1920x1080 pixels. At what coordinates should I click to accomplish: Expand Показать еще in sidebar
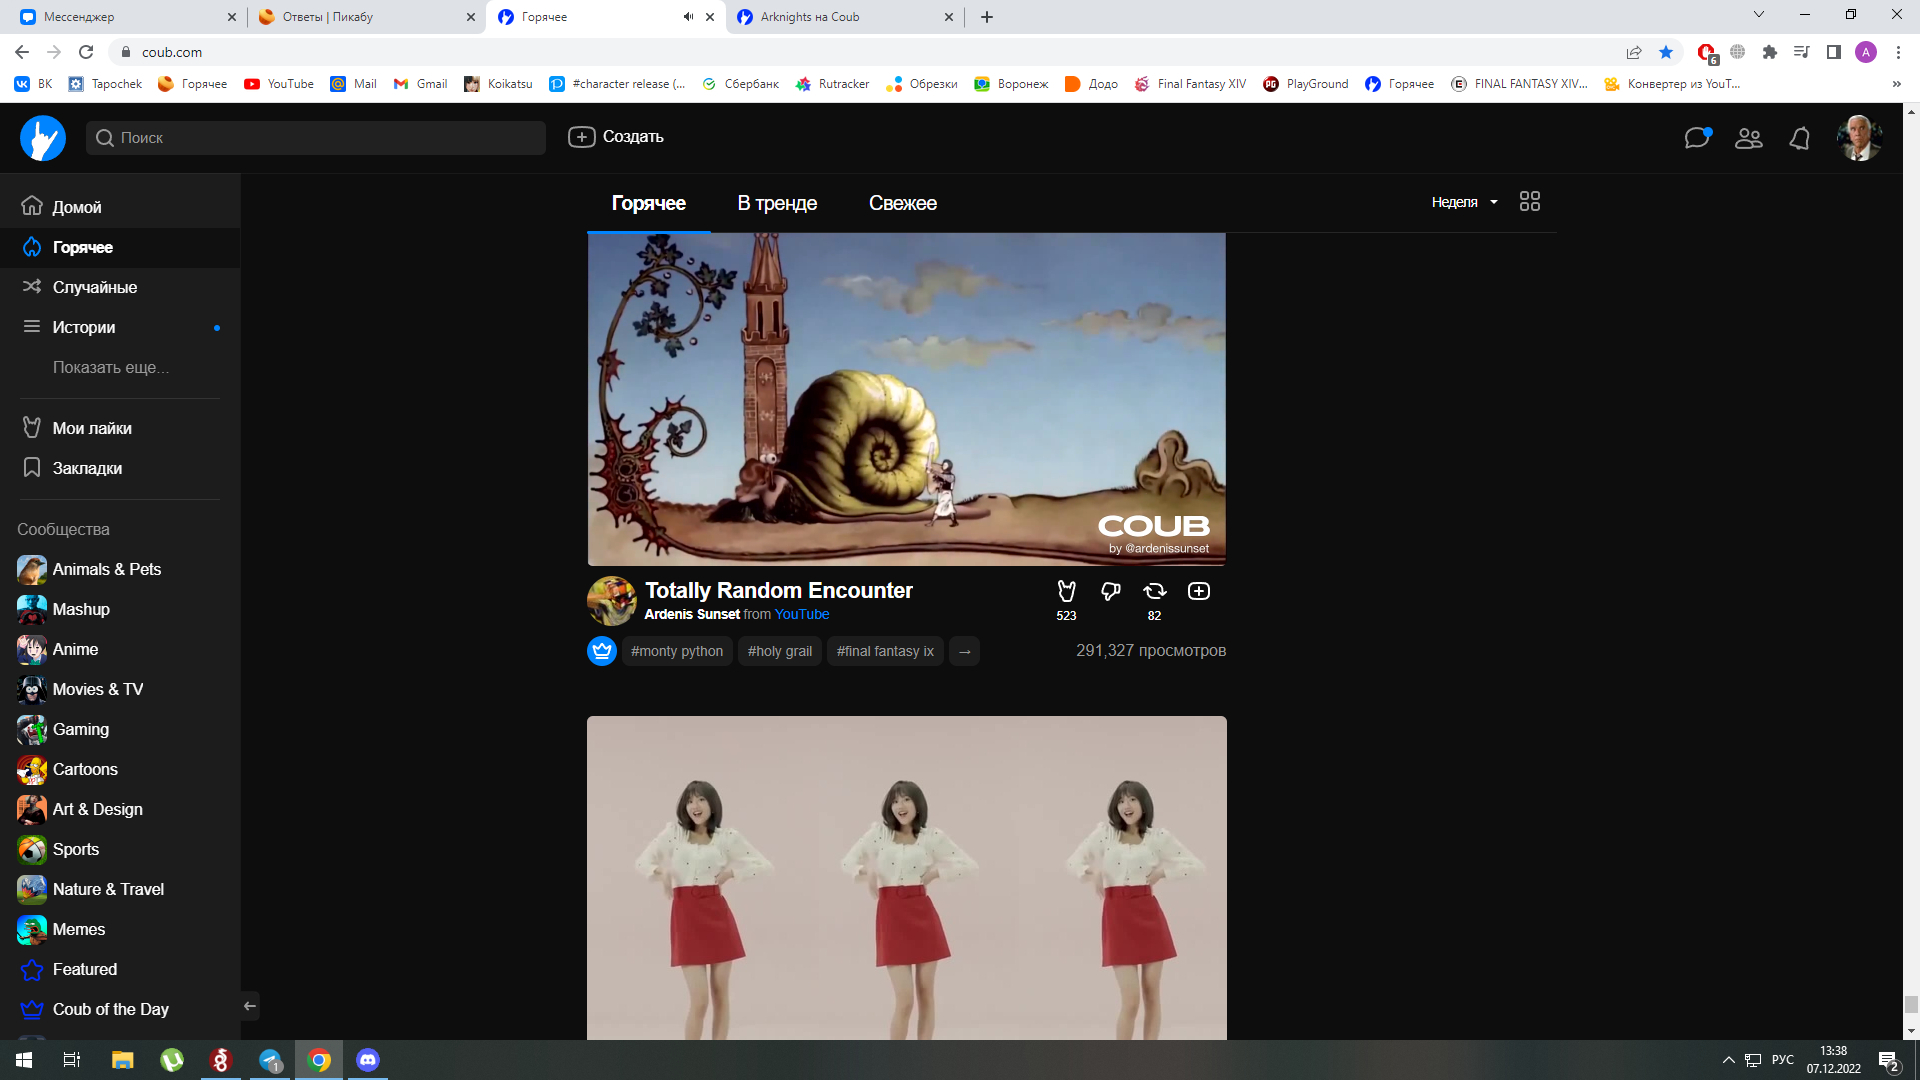coord(111,367)
